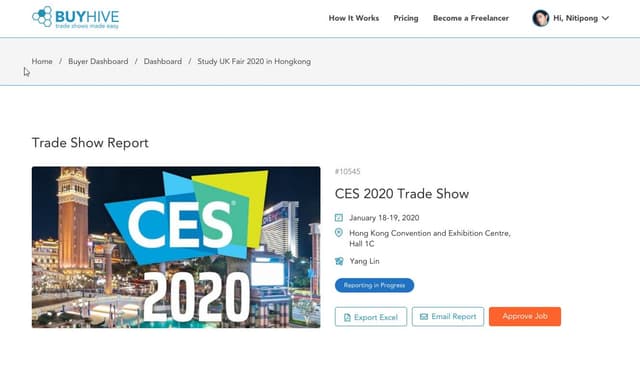Viewport: 640px width, 369px height.
Task: Click the envelope icon in Email Report
Action: (424, 317)
